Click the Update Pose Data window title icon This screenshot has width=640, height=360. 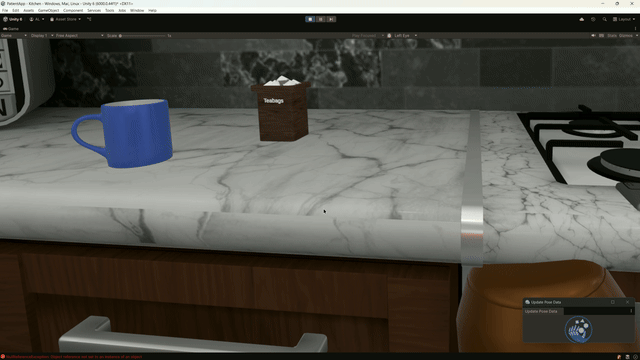tap(527, 302)
